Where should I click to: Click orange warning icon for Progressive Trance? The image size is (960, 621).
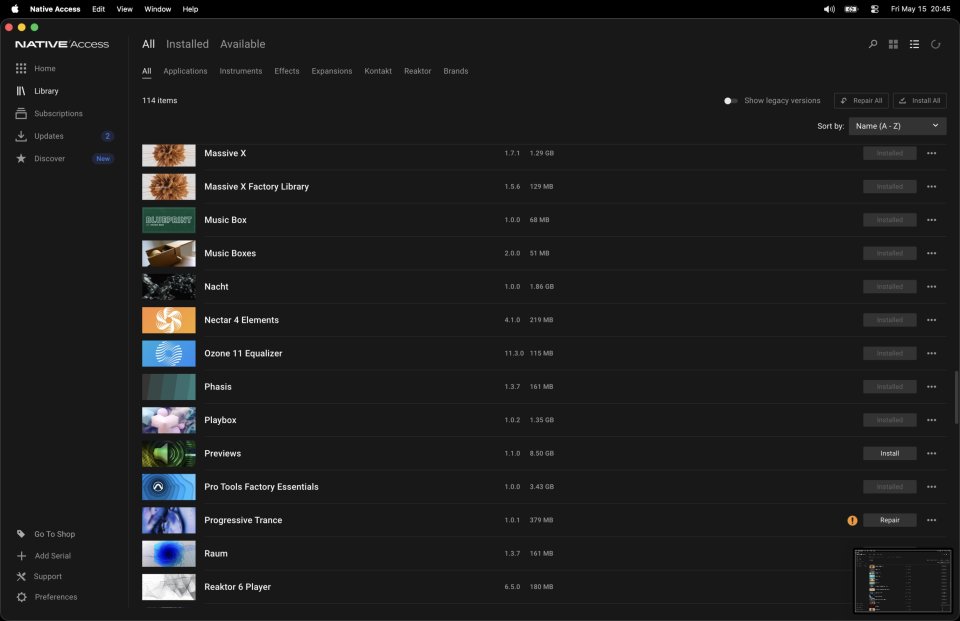point(852,520)
